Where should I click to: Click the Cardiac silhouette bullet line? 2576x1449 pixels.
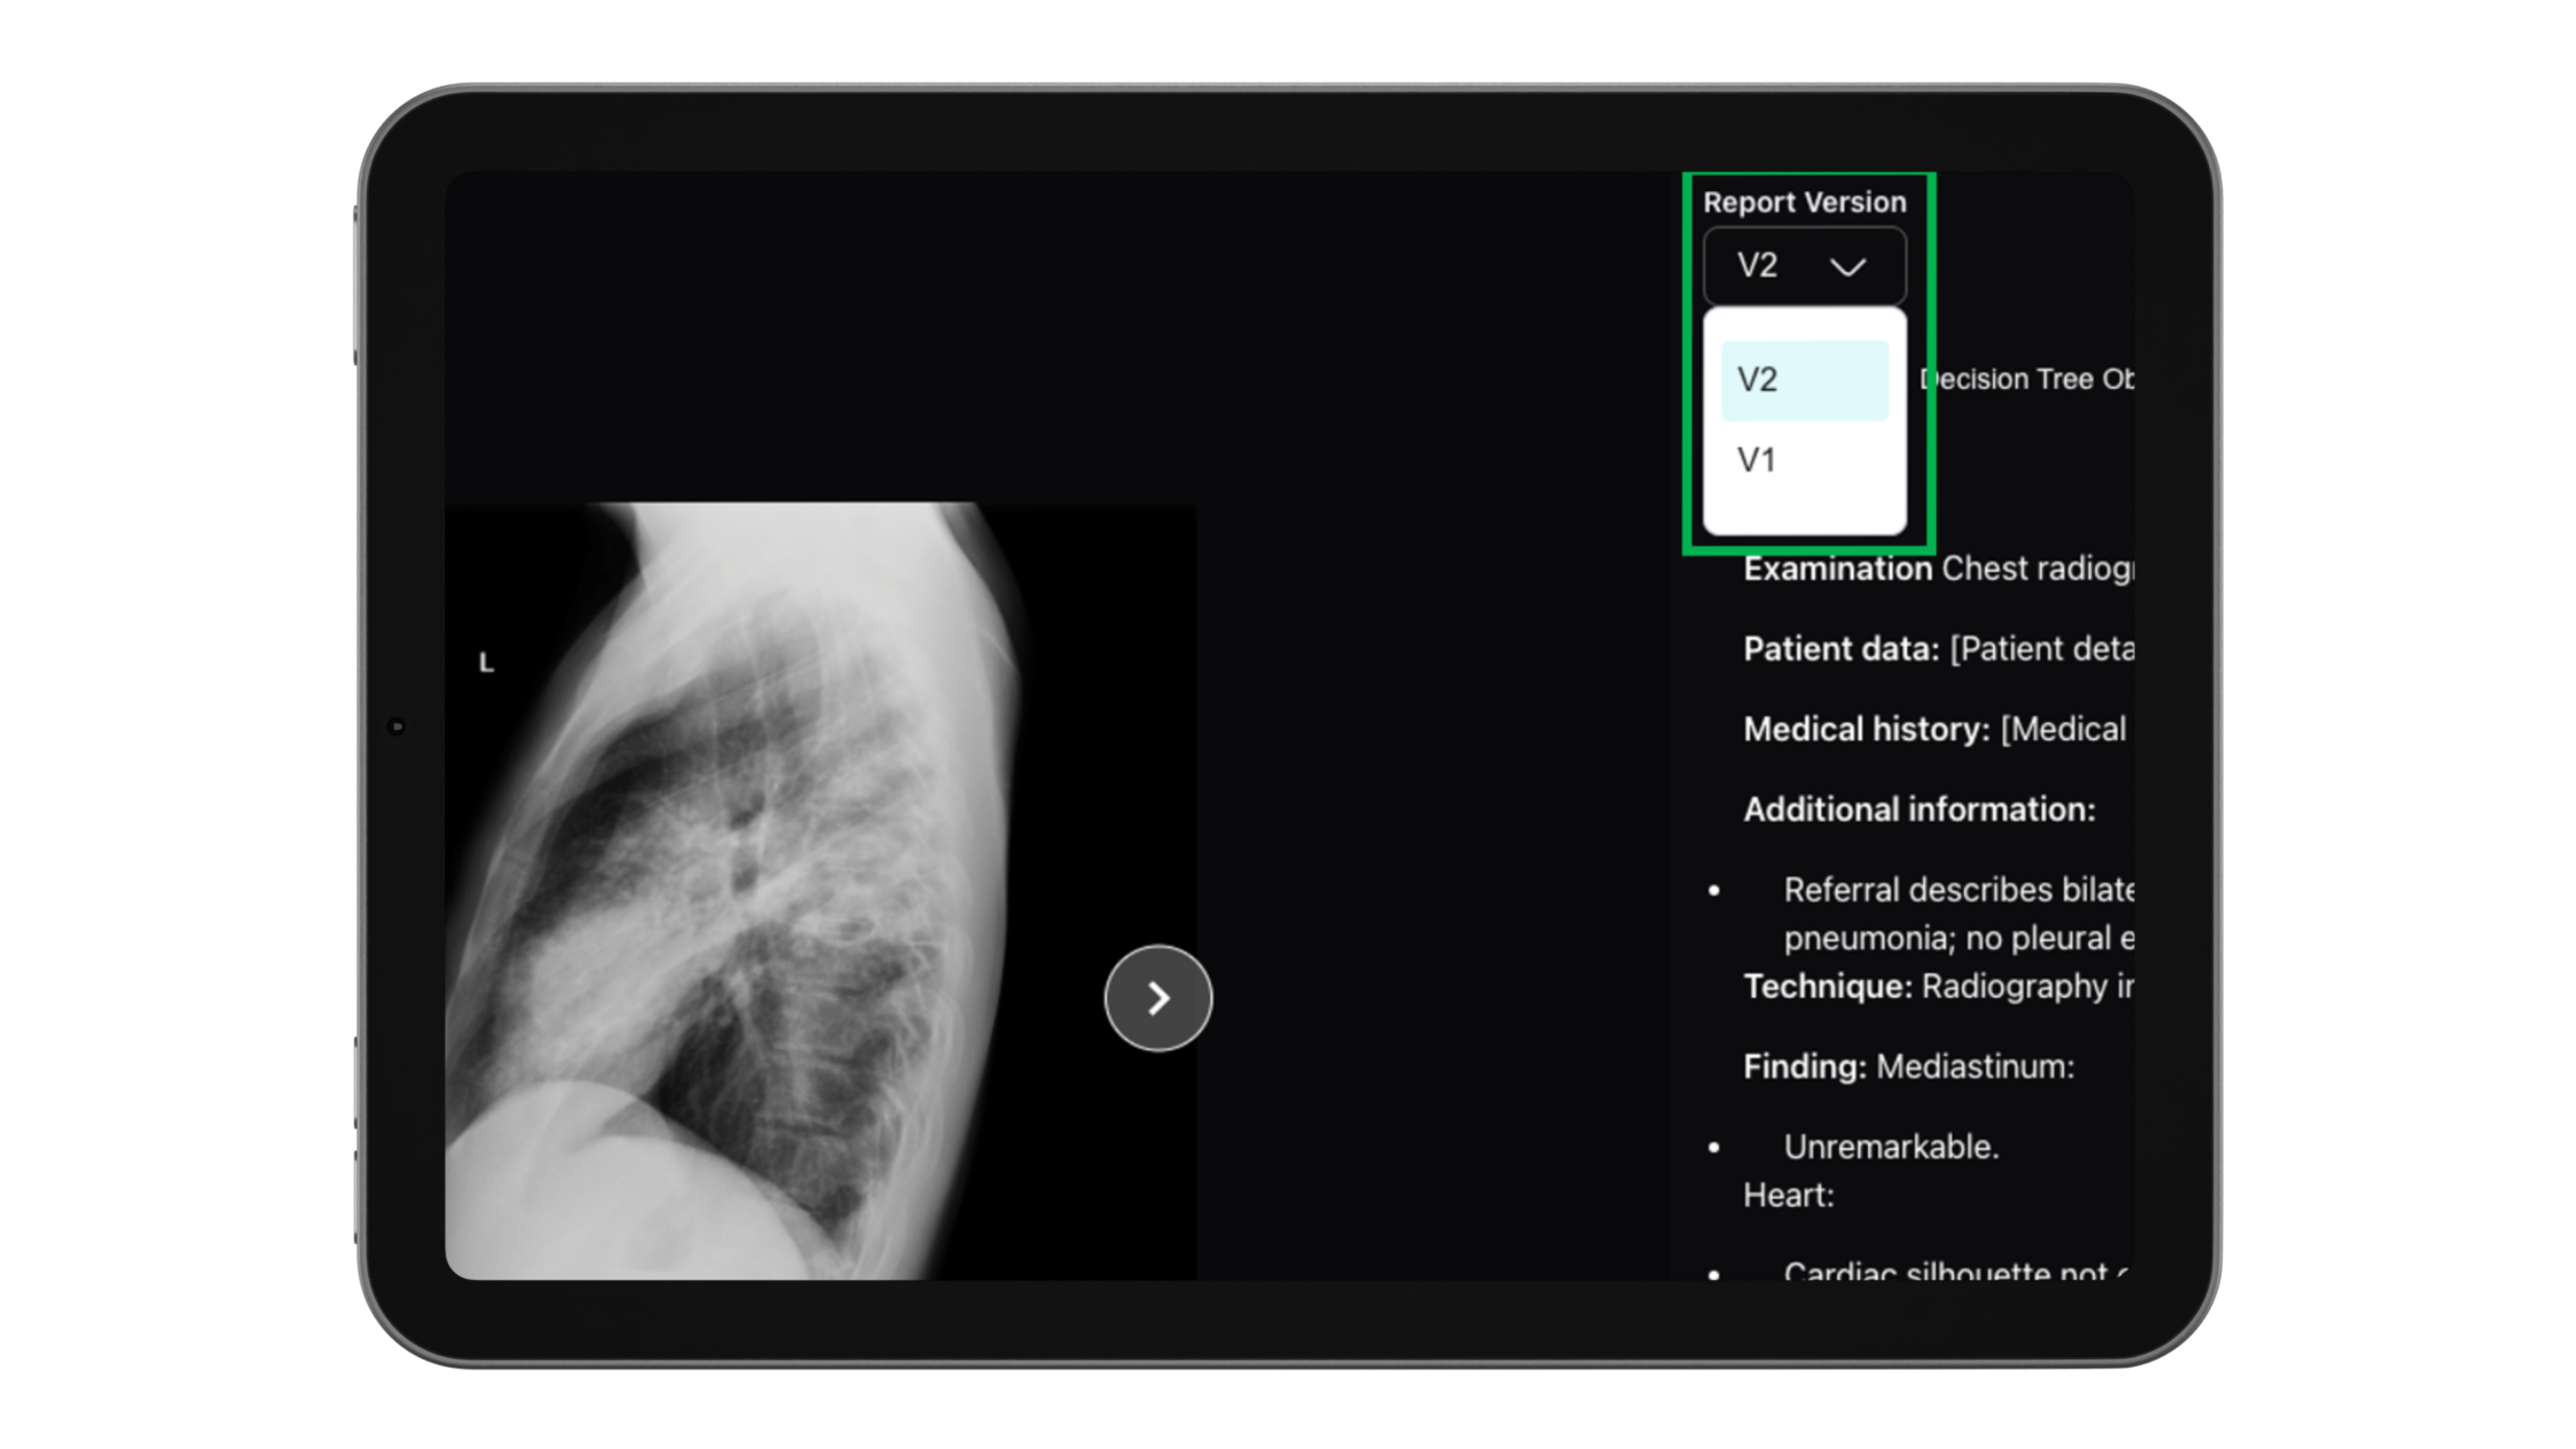coord(1944,1270)
